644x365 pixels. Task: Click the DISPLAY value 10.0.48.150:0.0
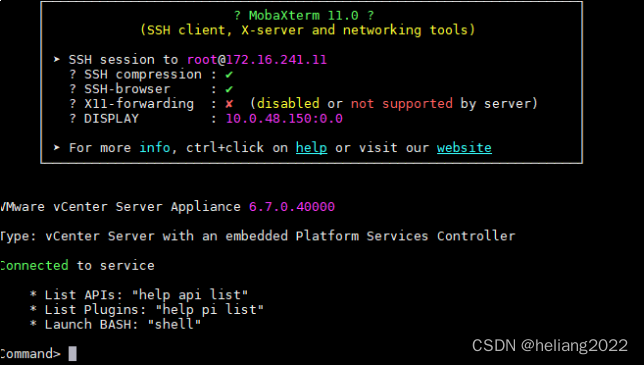tap(284, 119)
